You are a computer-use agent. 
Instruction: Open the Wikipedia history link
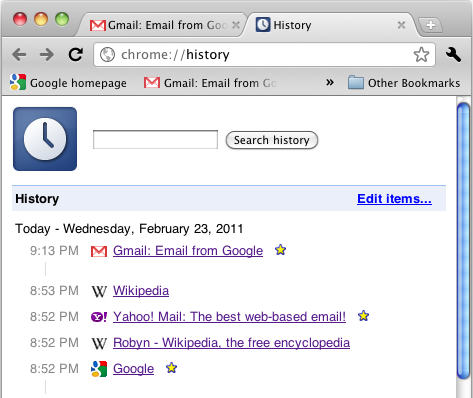click(141, 291)
